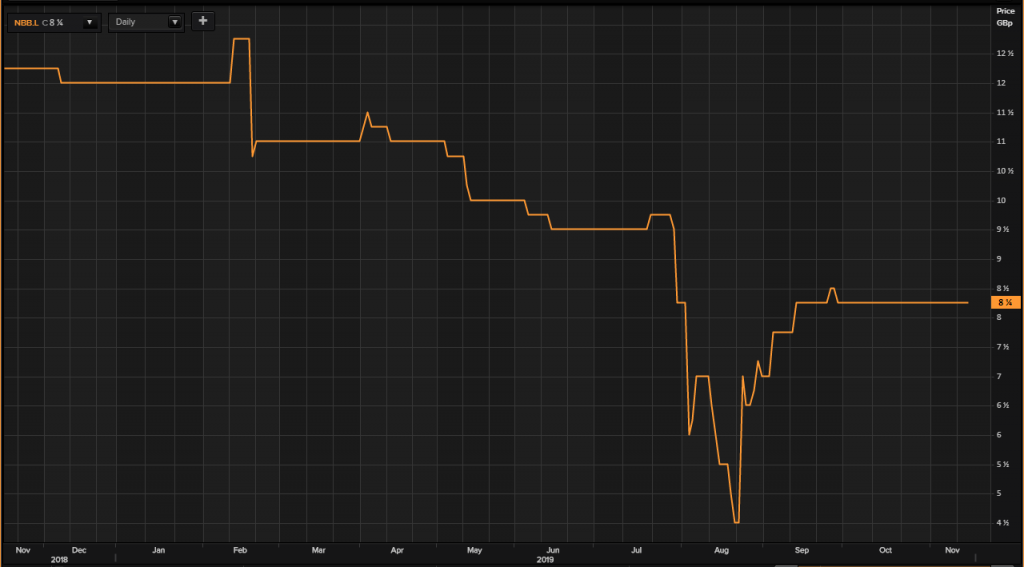
Task: Click the plus button to add a series
Action: pos(203,21)
